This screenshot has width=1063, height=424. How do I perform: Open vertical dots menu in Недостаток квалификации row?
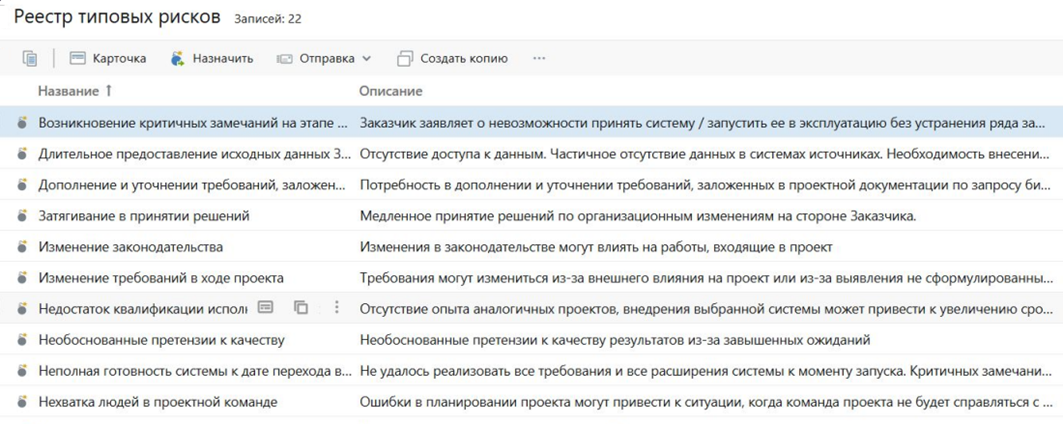(x=337, y=308)
